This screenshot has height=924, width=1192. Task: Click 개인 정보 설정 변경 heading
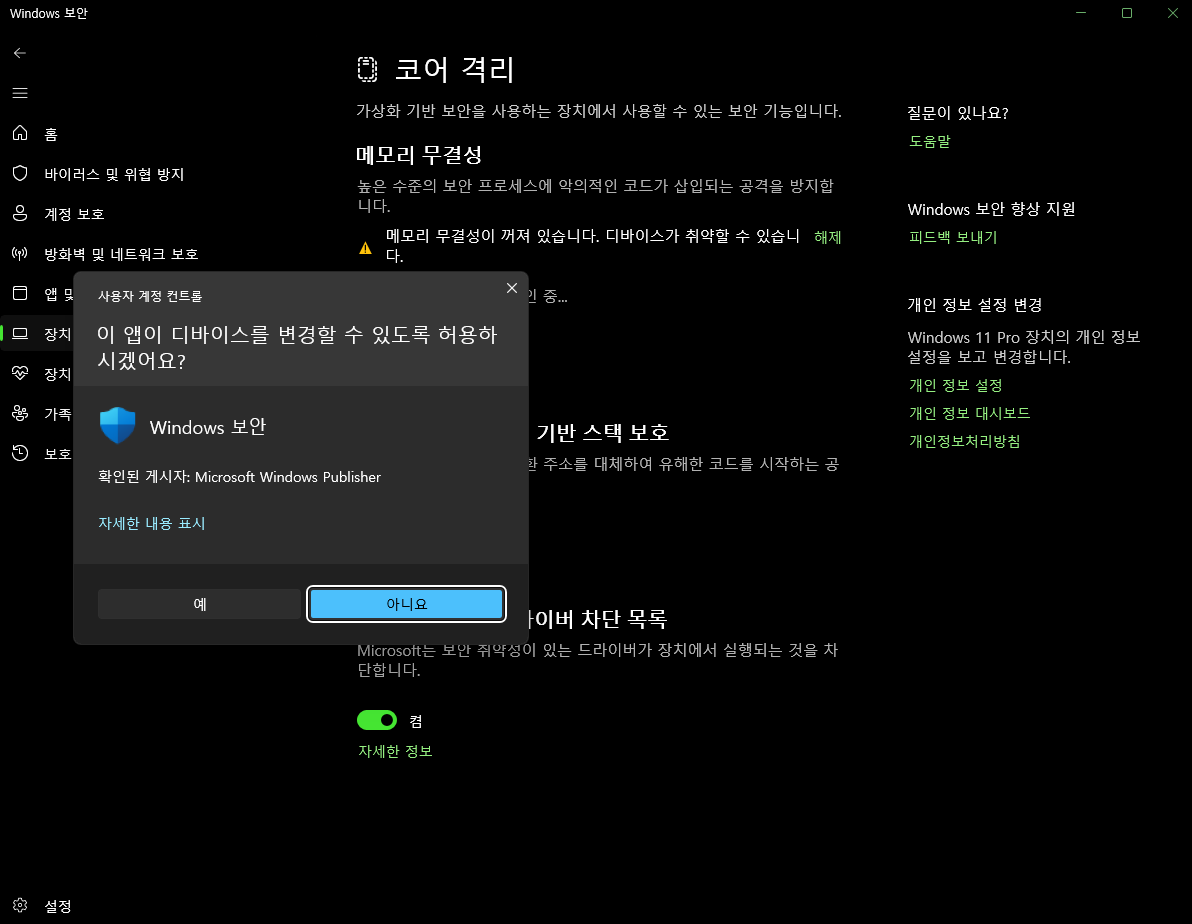pyautogui.click(x=975, y=305)
